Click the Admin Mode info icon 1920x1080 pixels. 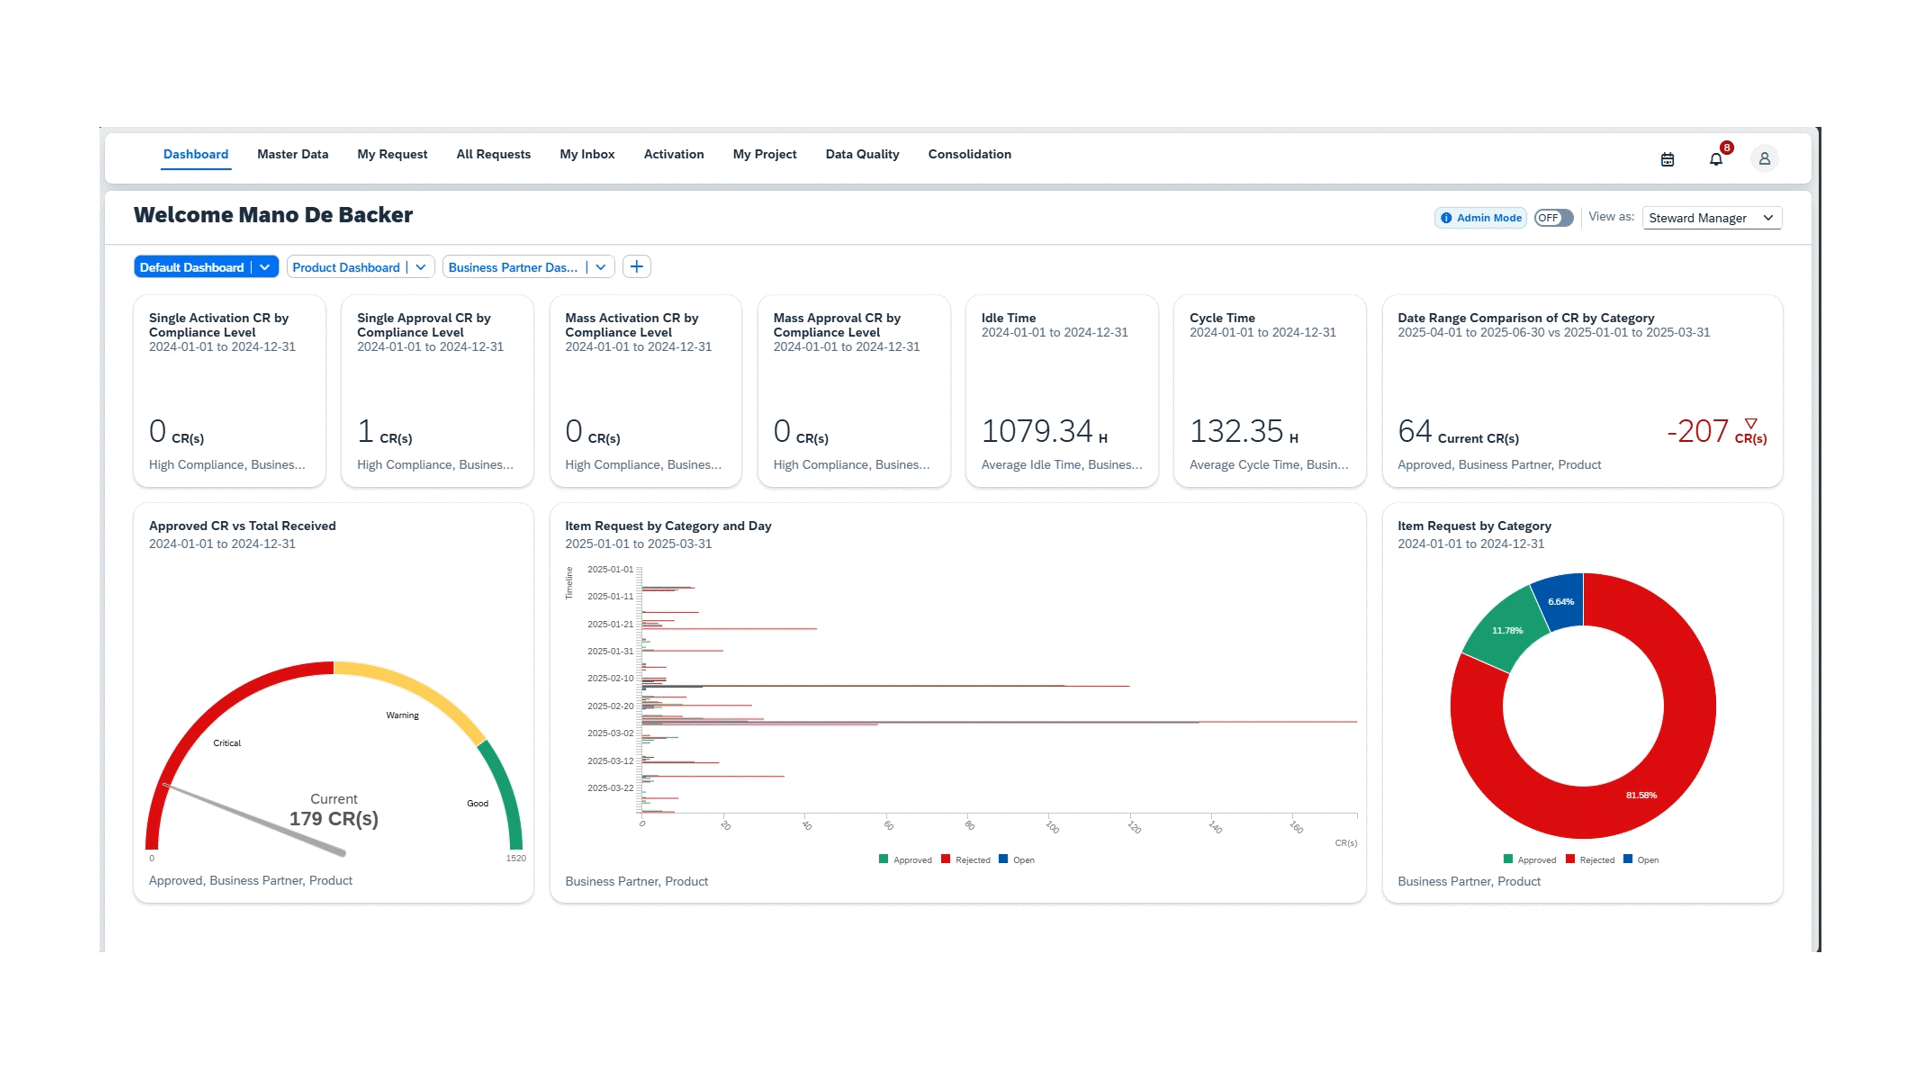point(1446,218)
